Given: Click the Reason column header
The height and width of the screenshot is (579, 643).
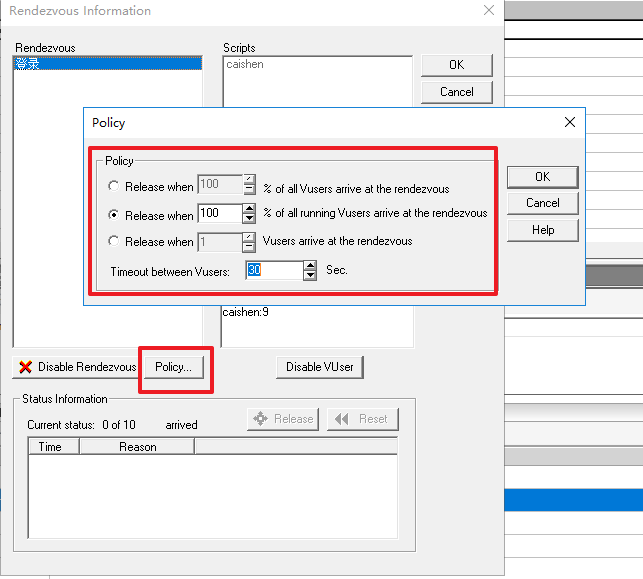Looking at the screenshot, I should 137,447.
